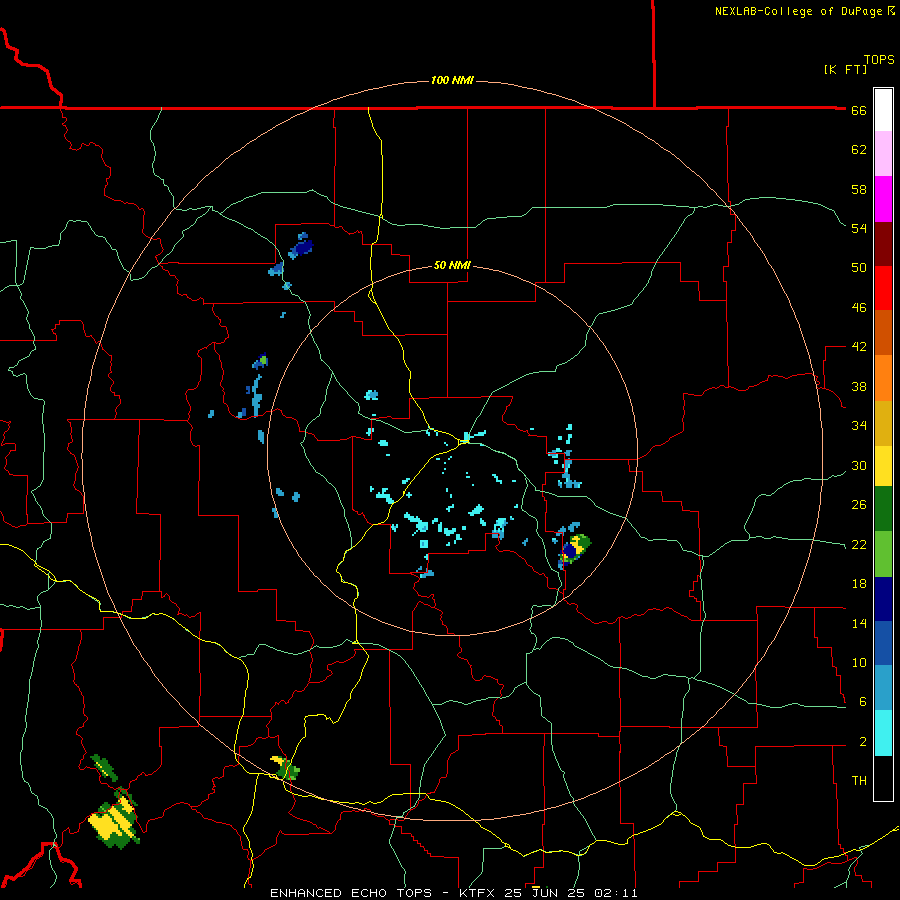
Task: Click the 100 NMI range ring label
Action: click(452, 80)
